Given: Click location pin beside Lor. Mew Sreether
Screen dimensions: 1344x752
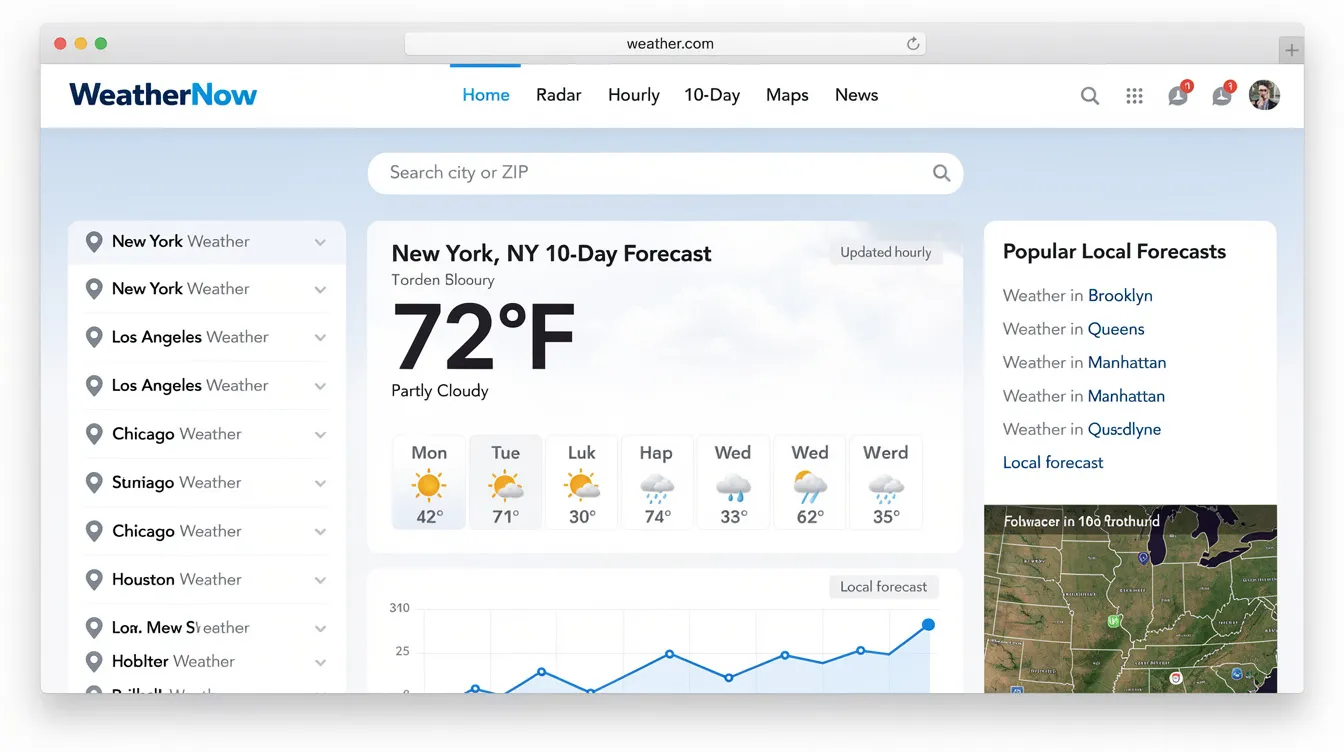Looking at the screenshot, I should pos(94,628).
